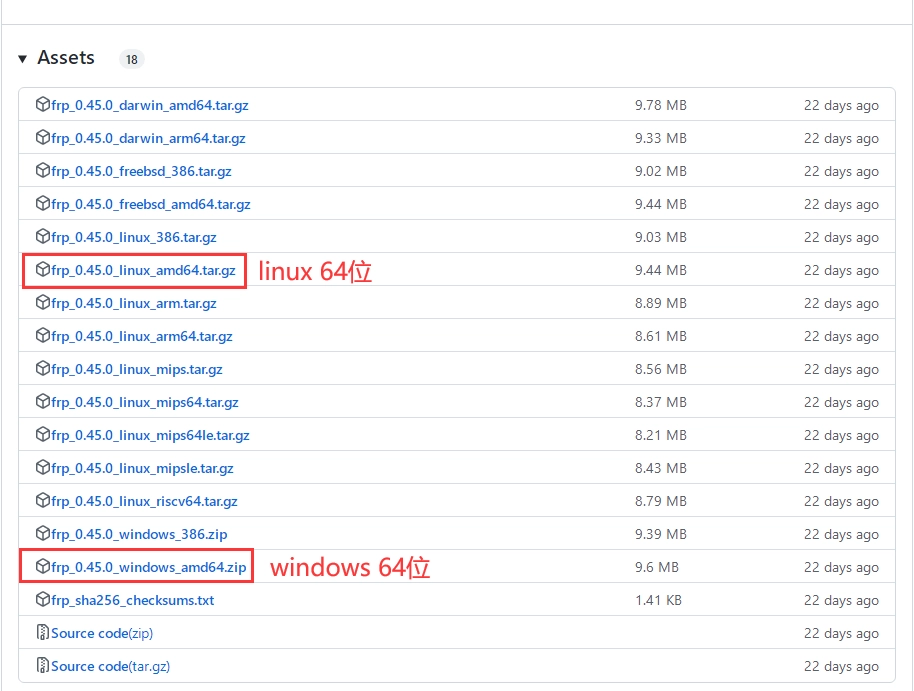Download frp_0.45.0_linux_mips64le.tar.gz
914x691 pixels.
click(x=150, y=436)
